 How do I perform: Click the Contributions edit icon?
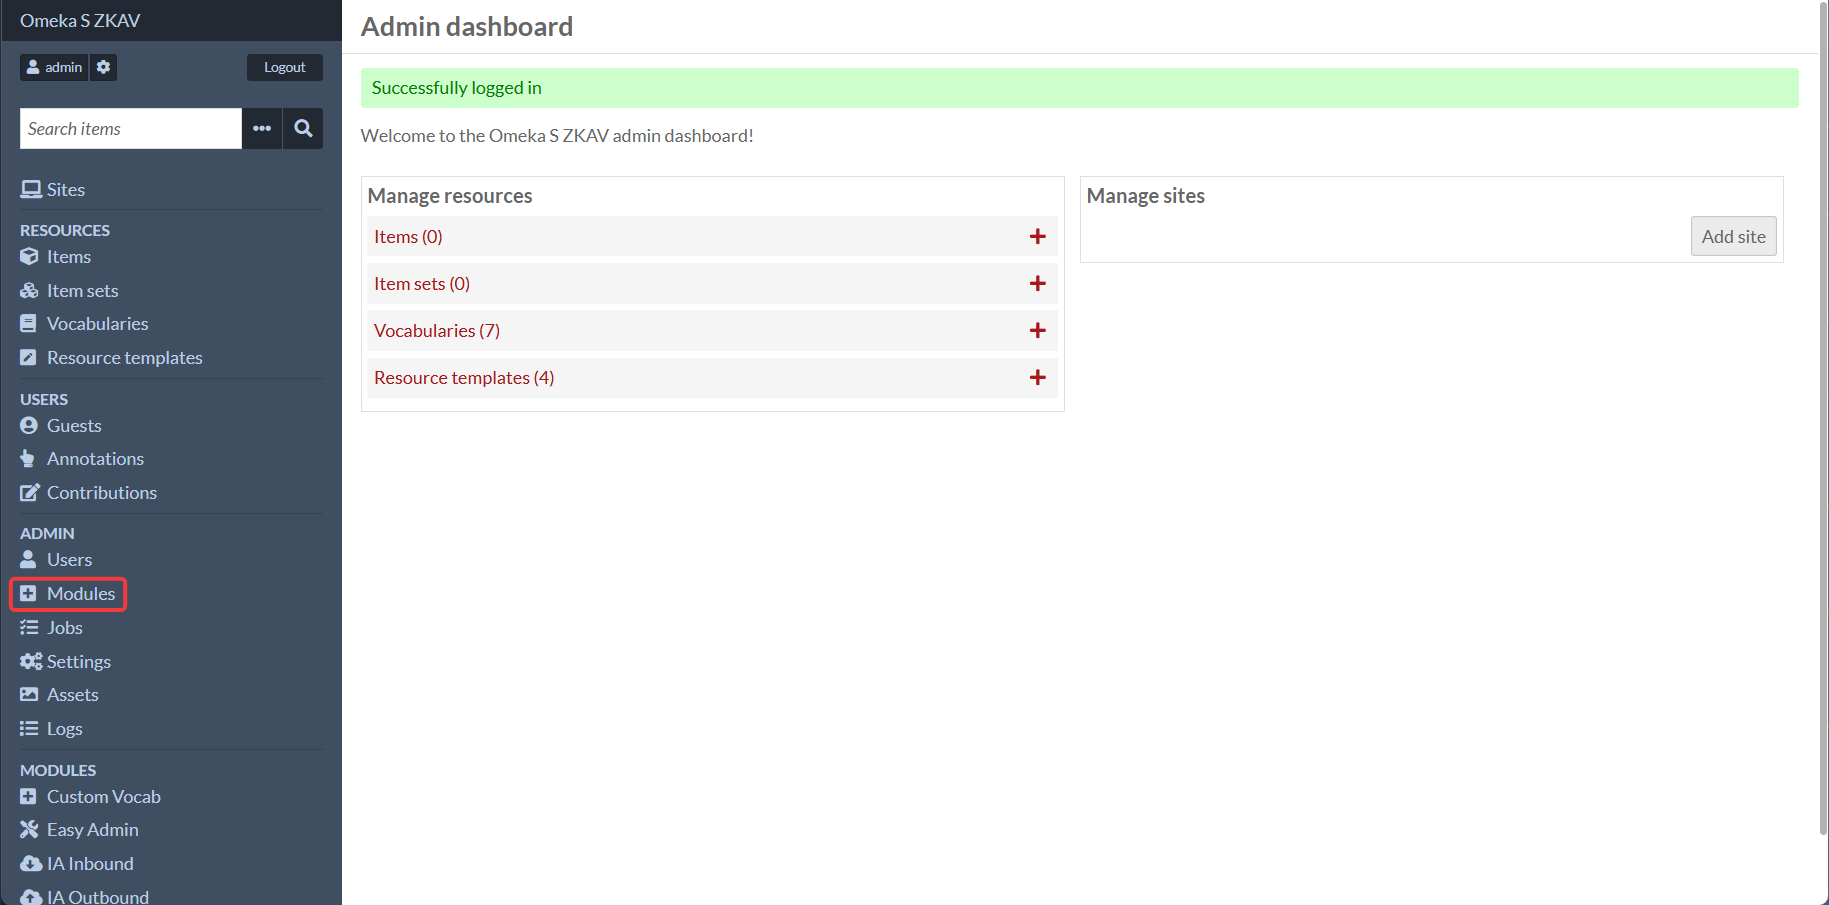(30, 493)
